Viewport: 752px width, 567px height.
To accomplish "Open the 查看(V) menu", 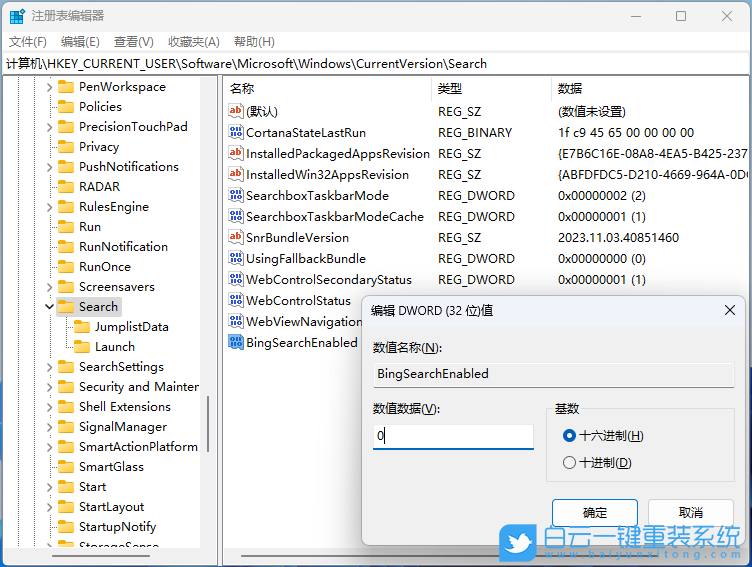I will pyautogui.click(x=133, y=42).
